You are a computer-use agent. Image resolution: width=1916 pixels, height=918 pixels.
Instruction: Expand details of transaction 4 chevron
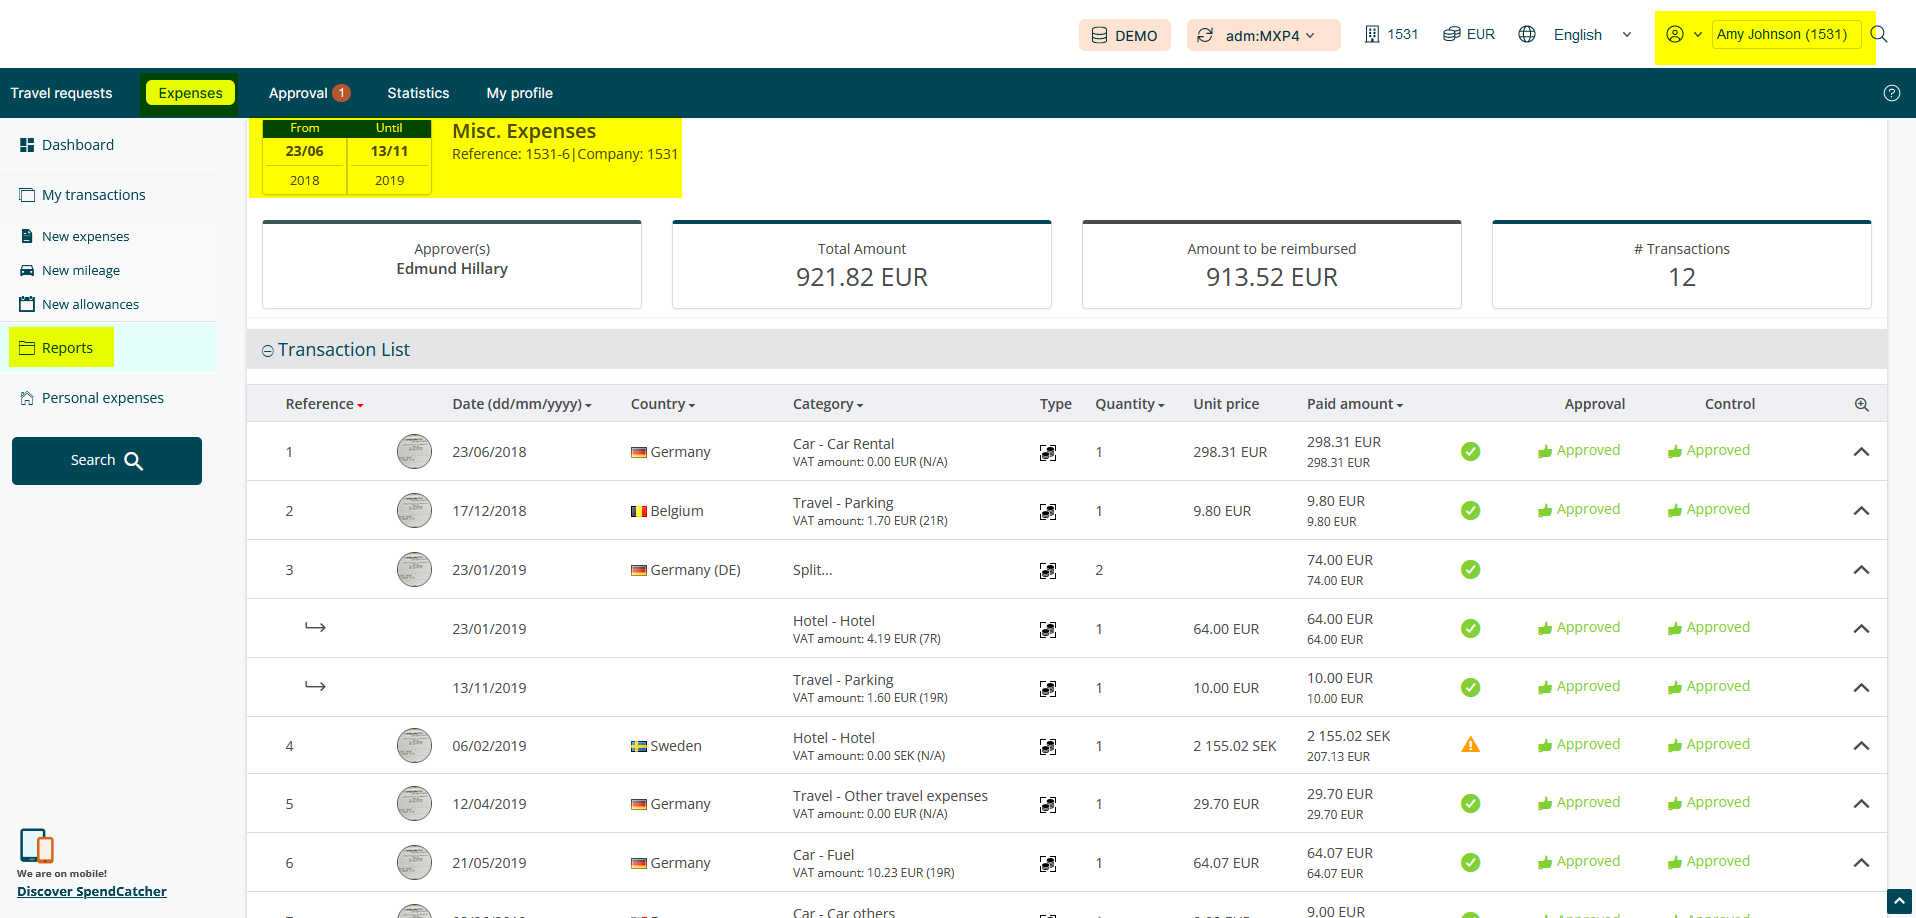pyautogui.click(x=1860, y=746)
